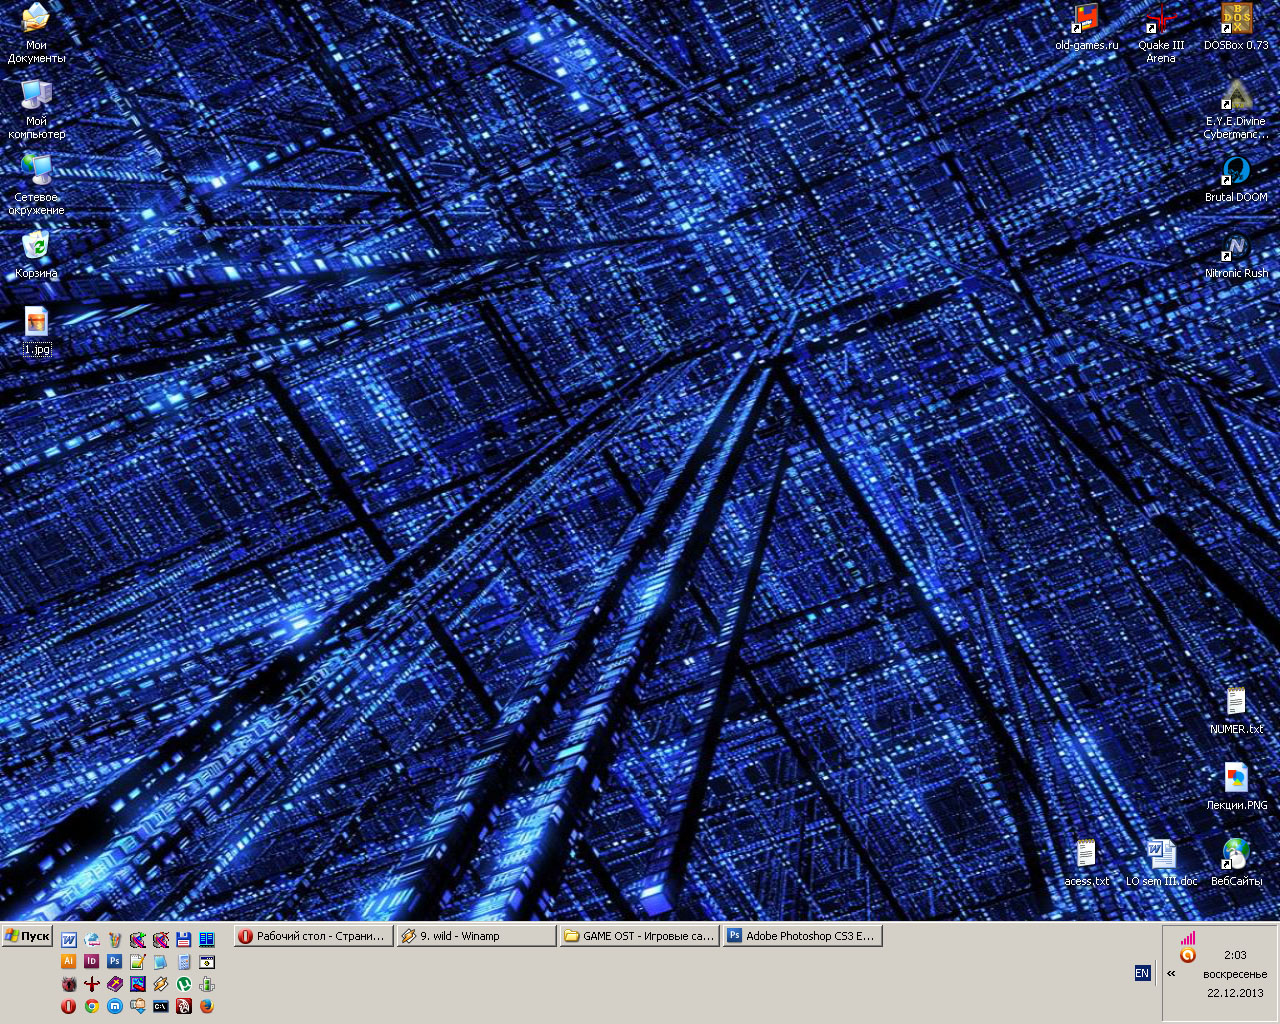The image size is (1280, 1024).
Task: Click the uTorrent quick launch icon
Action: click(x=184, y=984)
